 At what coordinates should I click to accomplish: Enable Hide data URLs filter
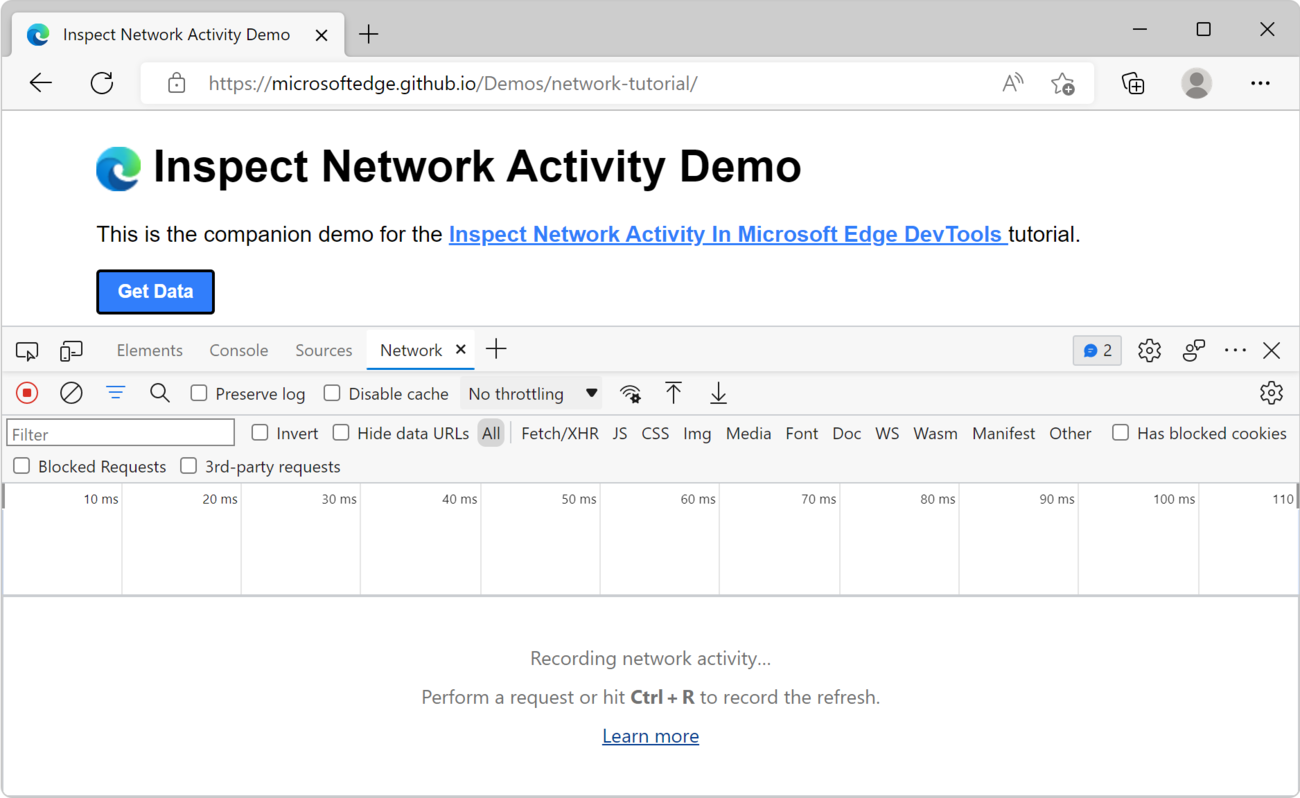[340, 433]
